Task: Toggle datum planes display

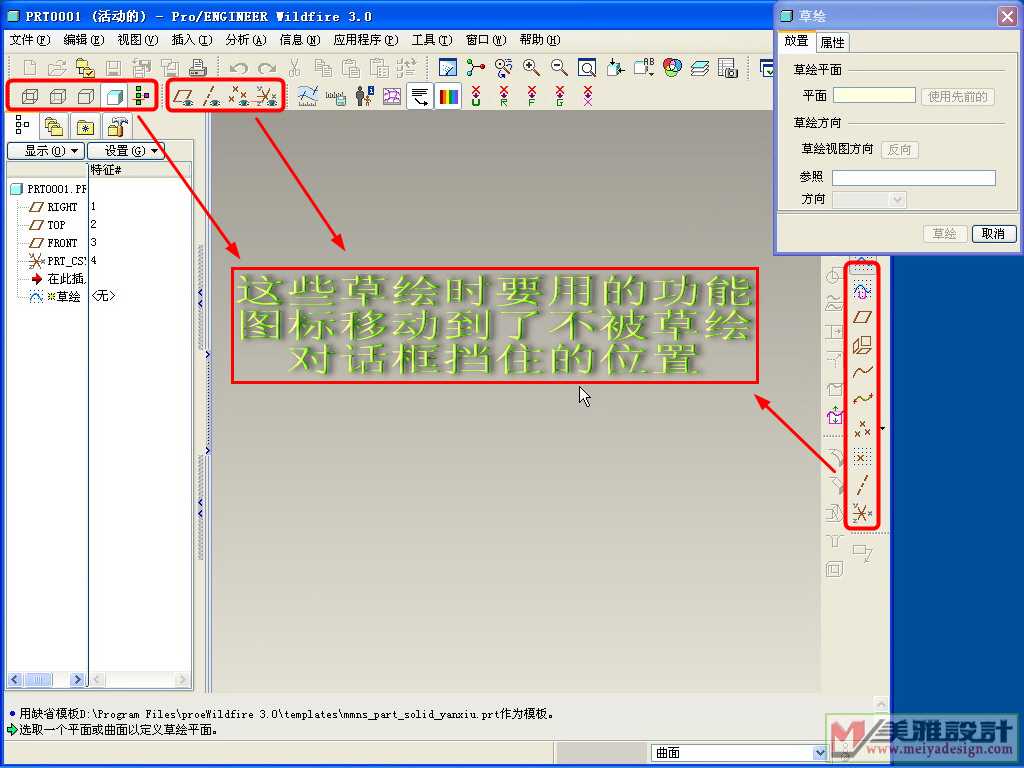Action: tap(184, 97)
